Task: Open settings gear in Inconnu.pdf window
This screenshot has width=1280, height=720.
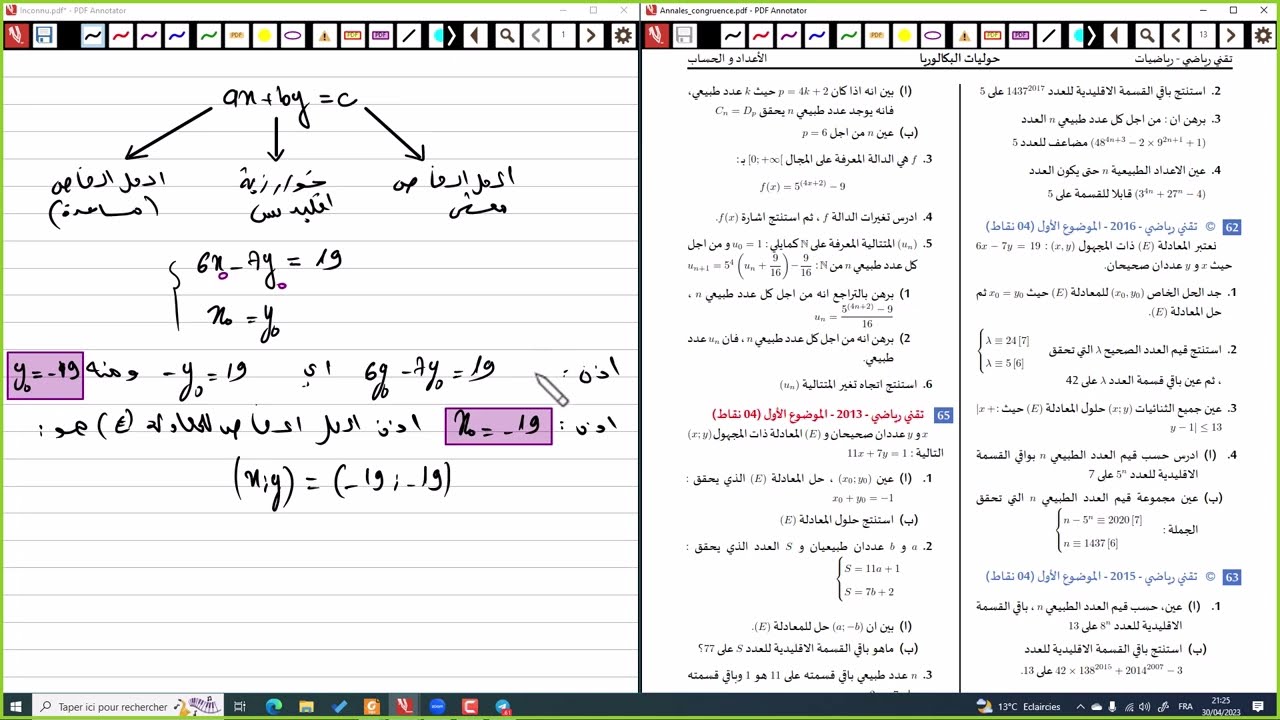Action: 623,36
